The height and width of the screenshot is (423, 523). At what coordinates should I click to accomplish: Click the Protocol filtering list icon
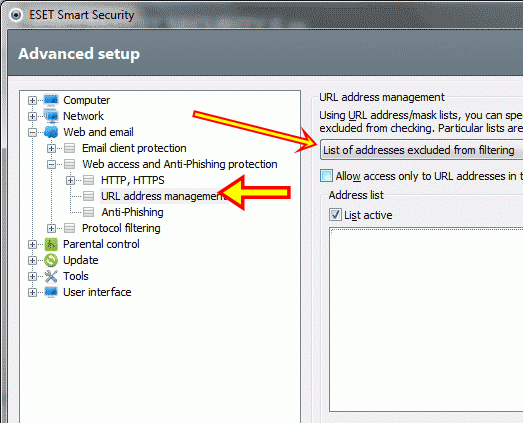click(69, 228)
